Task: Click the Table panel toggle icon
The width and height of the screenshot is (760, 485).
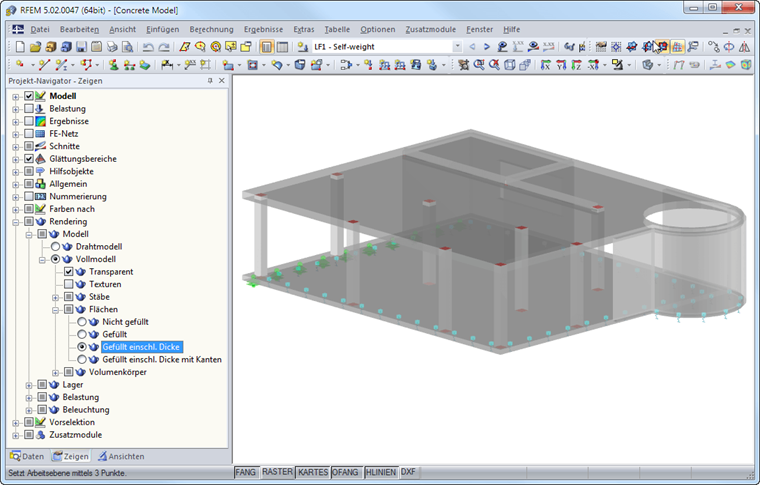Action: click(x=282, y=47)
